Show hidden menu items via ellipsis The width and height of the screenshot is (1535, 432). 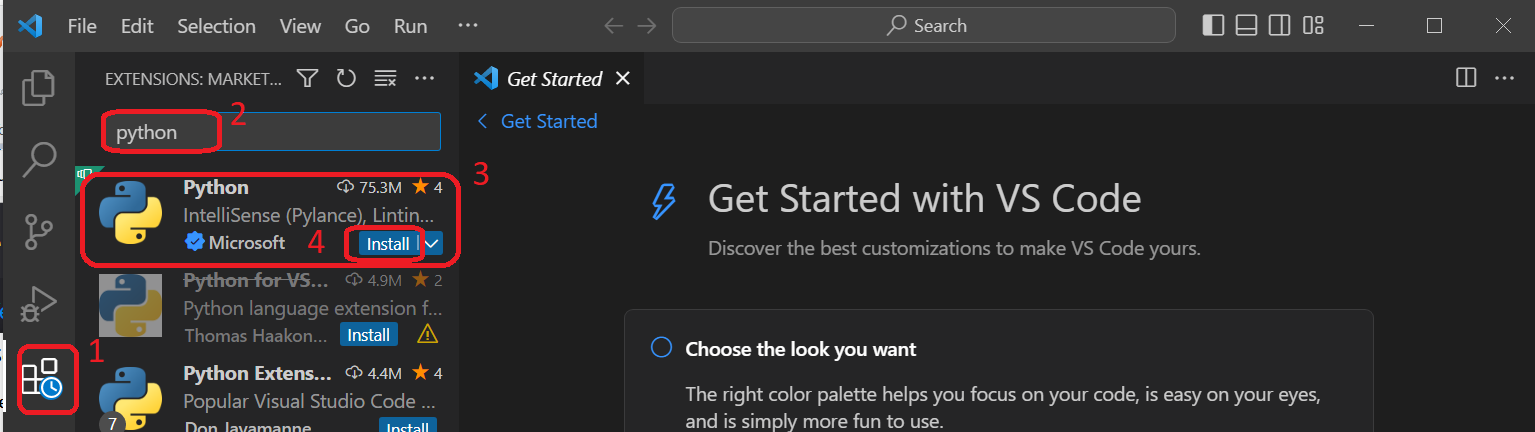click(x=467, y=26)
